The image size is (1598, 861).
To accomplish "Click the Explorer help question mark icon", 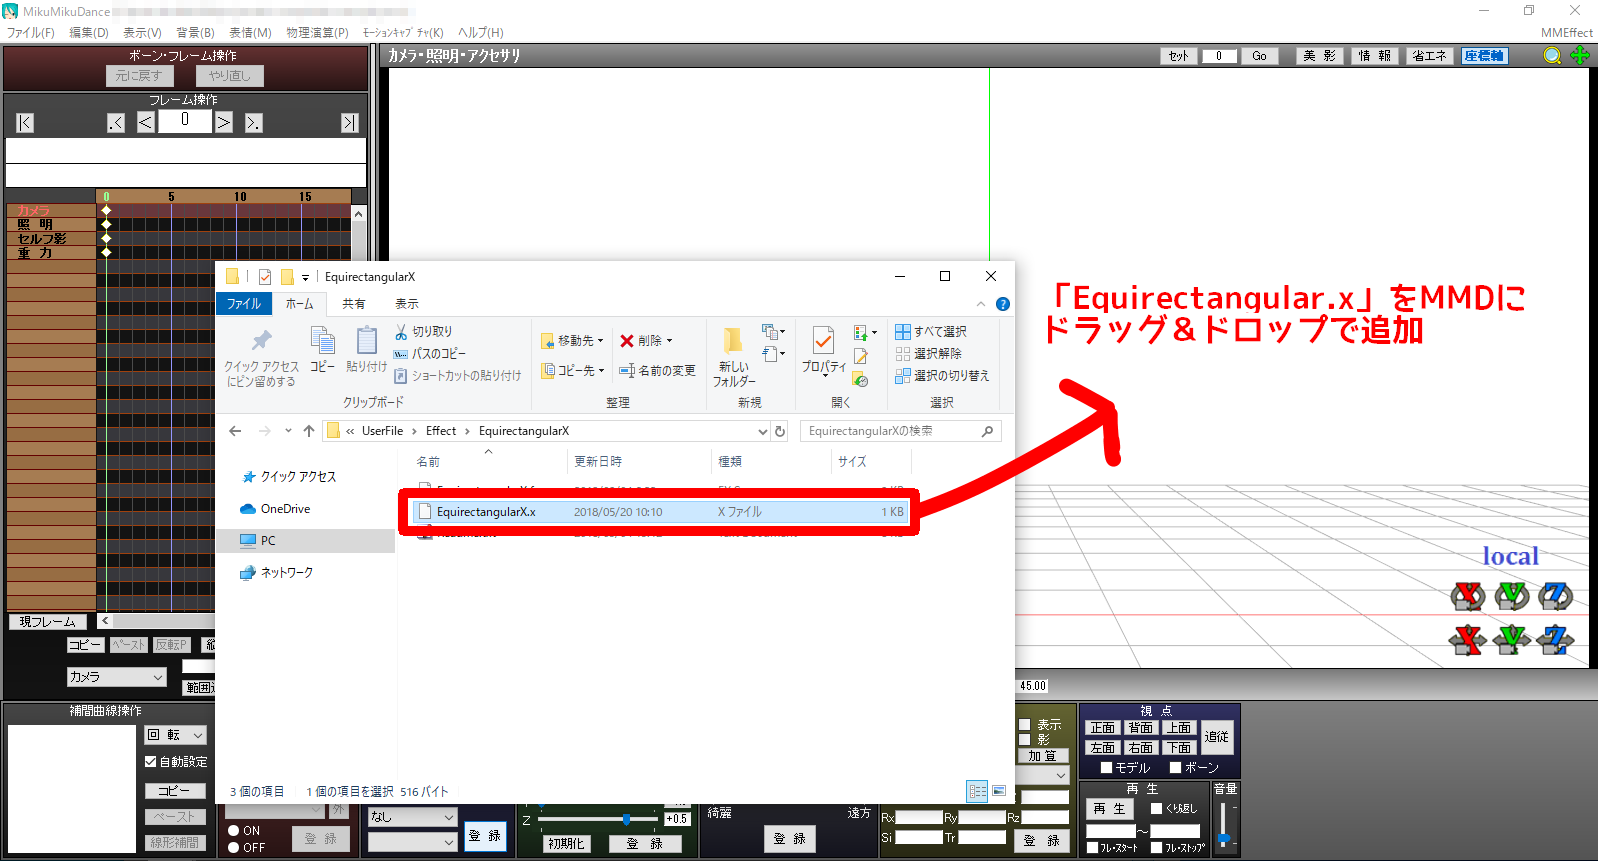I will pyautogui.click(x=1003, y=304).
